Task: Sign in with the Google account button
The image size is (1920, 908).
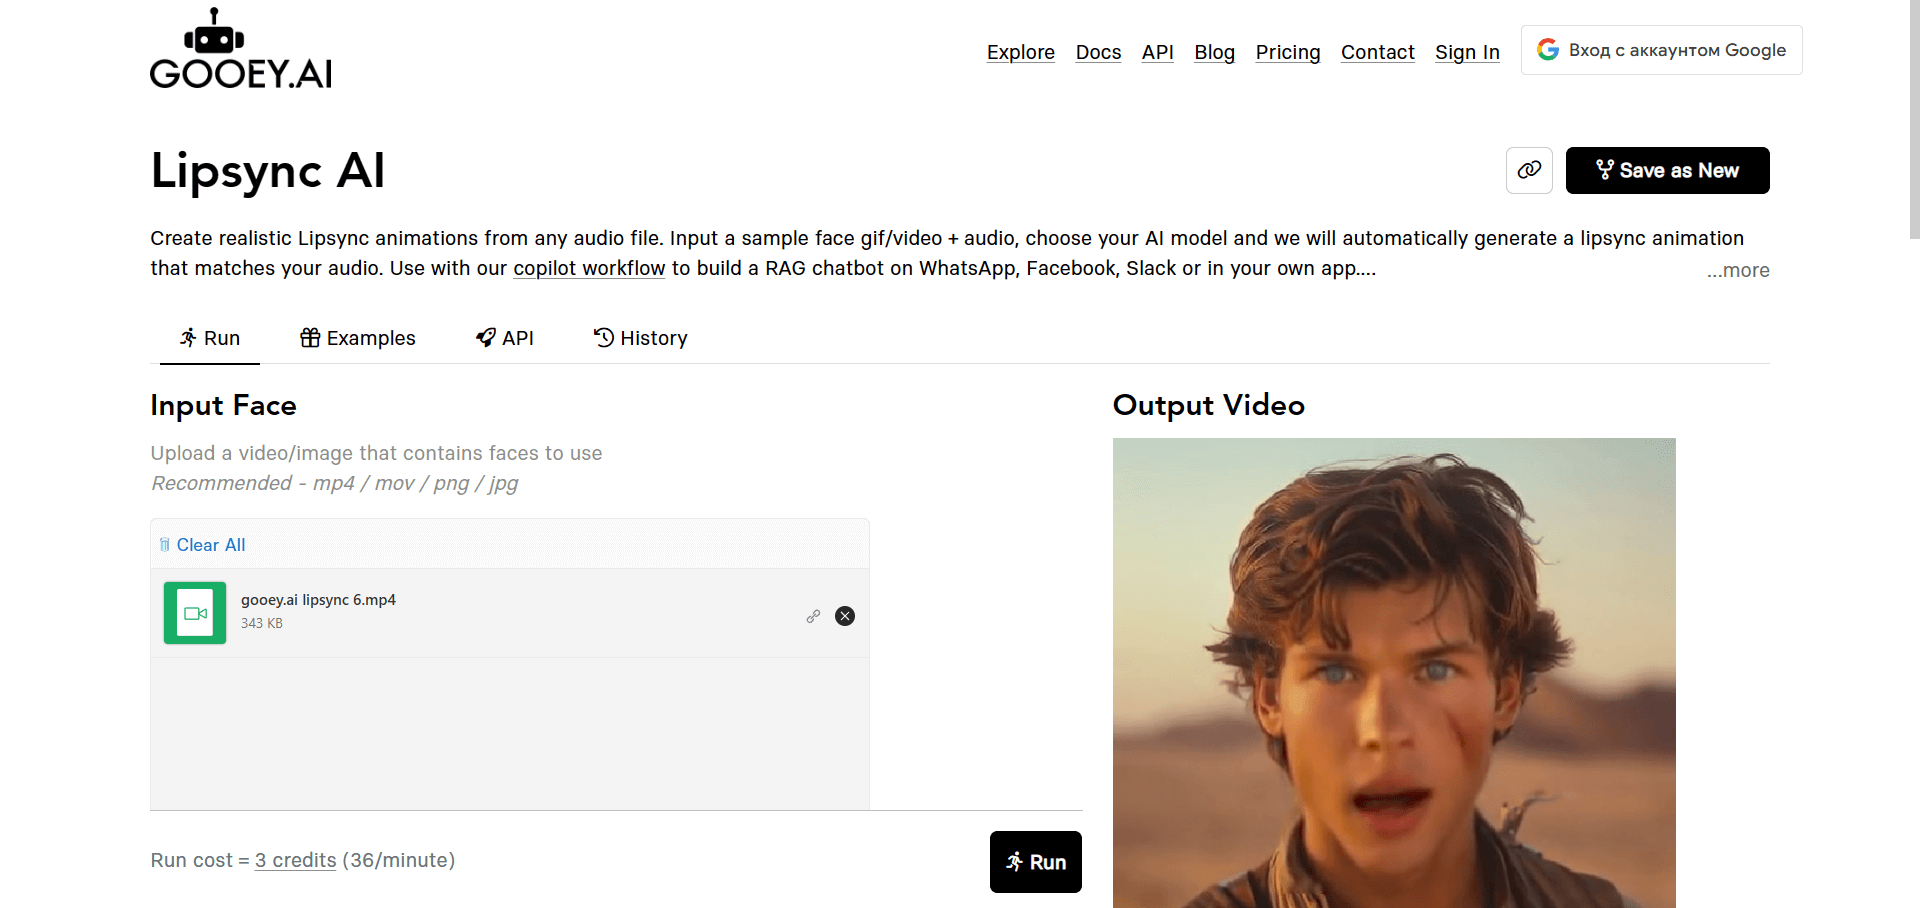Action: click(1662, 50)
